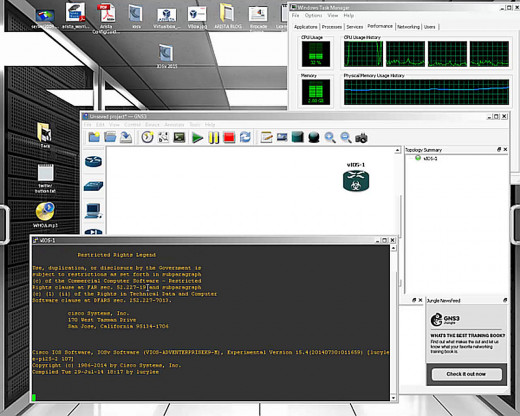The height and width of the screenshot is (416, 520).
Task: Select the Arista Config PDF desktop icon
Action: [106, 17]
